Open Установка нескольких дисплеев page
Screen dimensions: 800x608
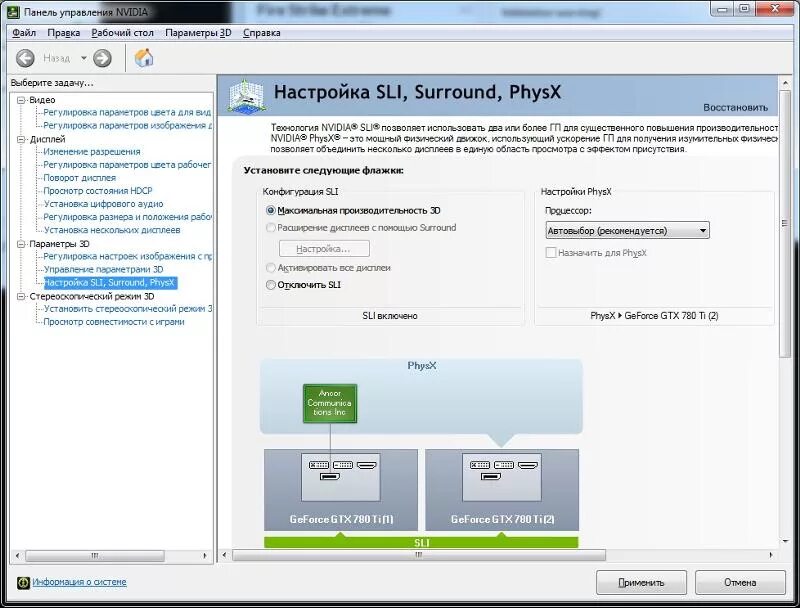tap(112, 230)
